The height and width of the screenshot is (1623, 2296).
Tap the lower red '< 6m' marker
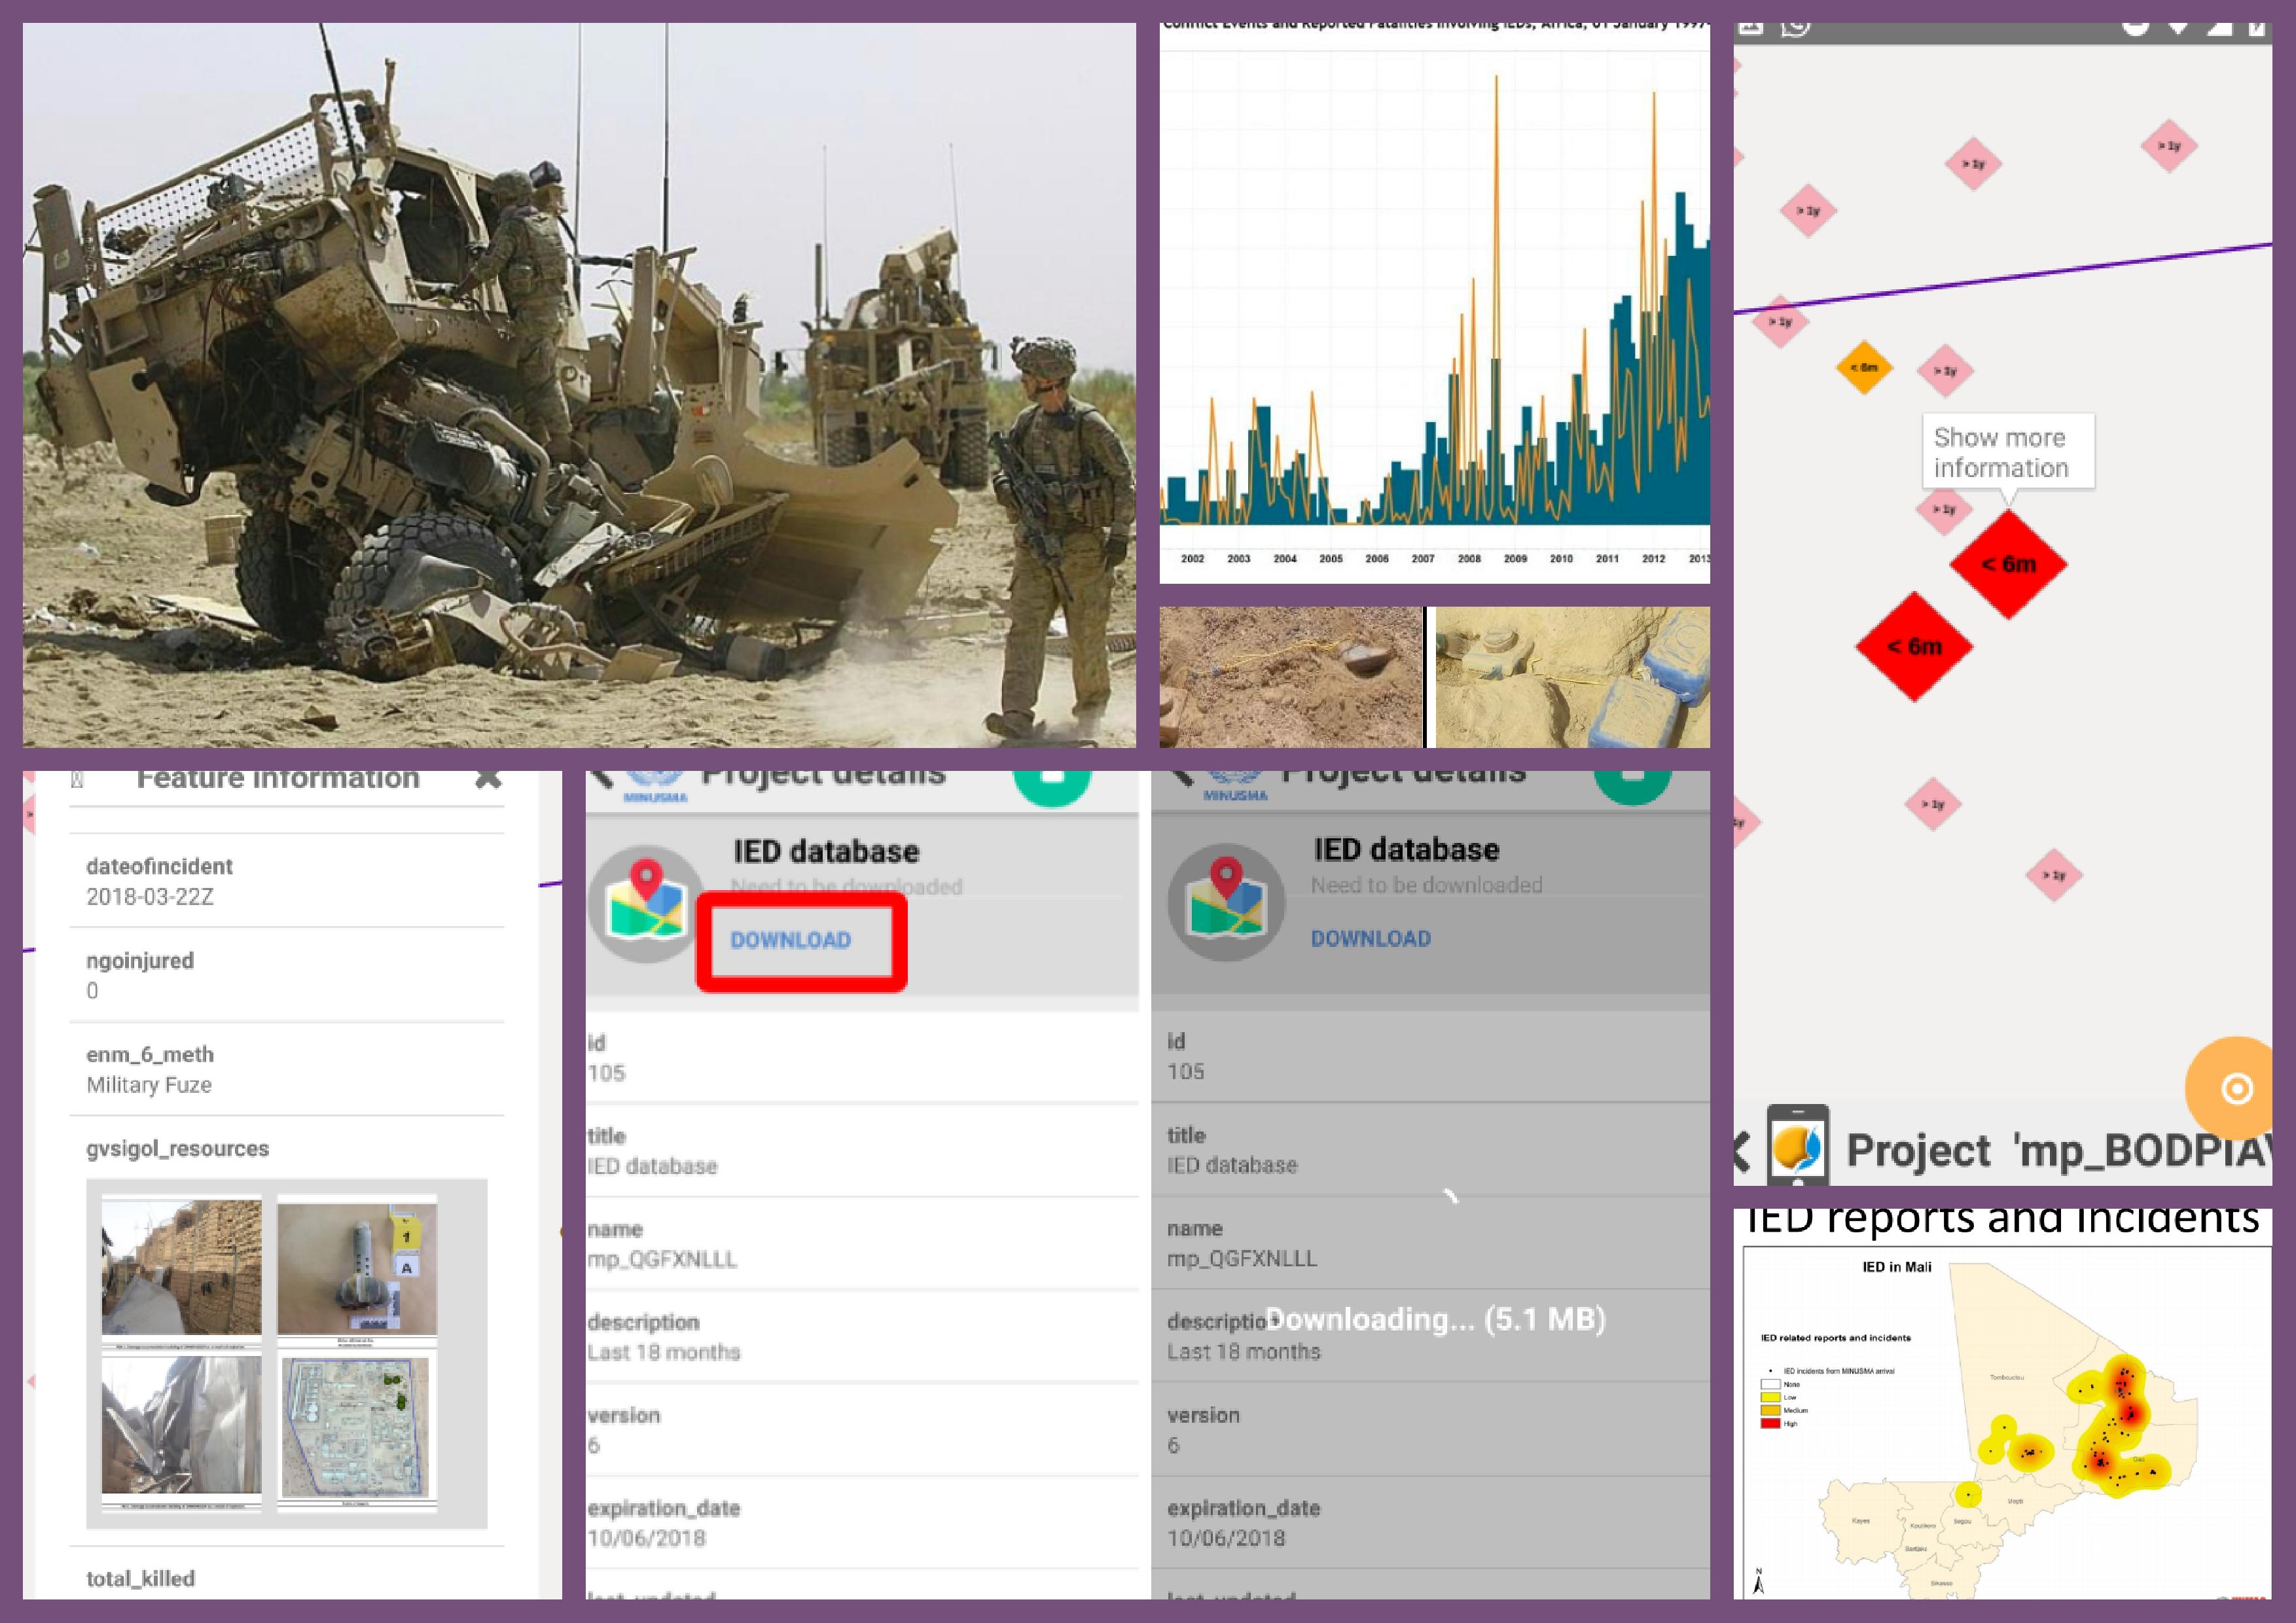point(1914,647)
